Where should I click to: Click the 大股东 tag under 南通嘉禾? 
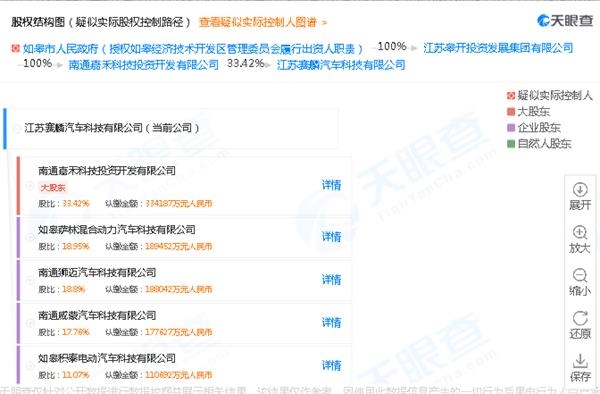pos(53,187)
